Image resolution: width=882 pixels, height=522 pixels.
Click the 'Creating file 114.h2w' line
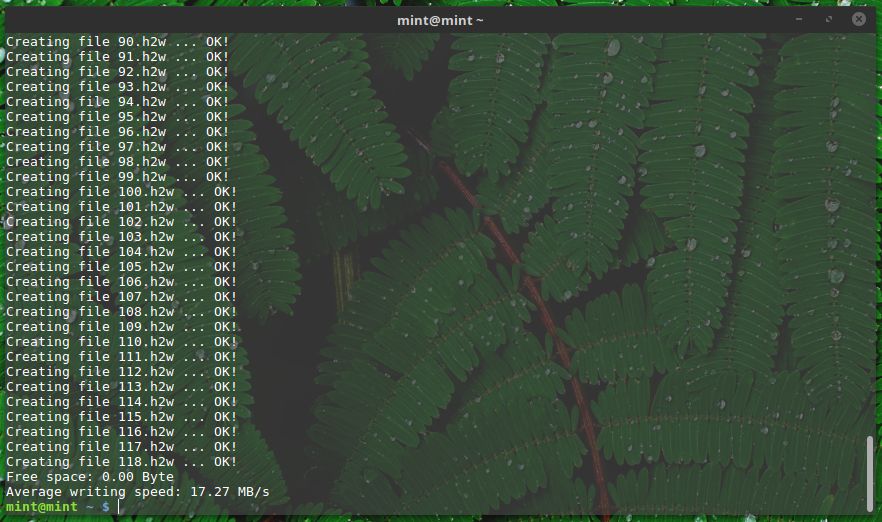[x=122, y=402]
